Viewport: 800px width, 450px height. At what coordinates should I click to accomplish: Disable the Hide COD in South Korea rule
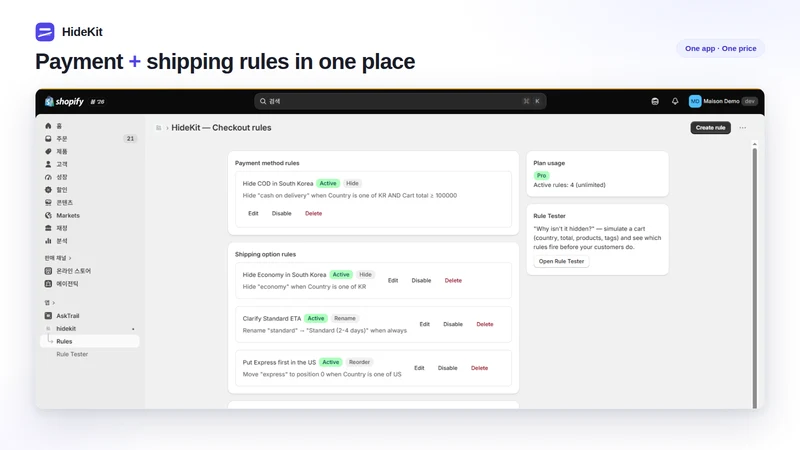pos(281,213)
